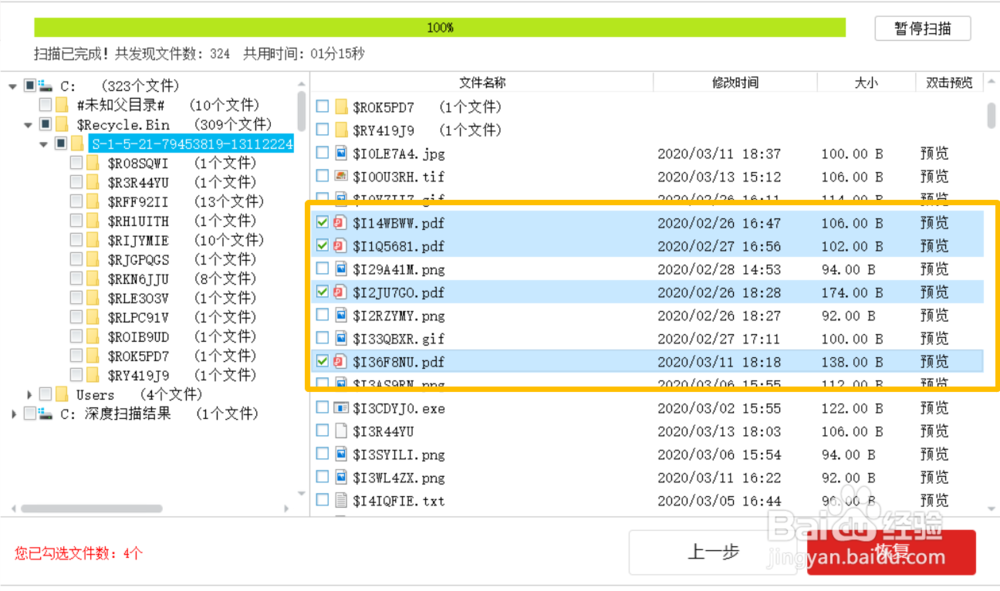Click the 上一步 button
Screen dimensions: 1000x591
click(x=713, y=551)
